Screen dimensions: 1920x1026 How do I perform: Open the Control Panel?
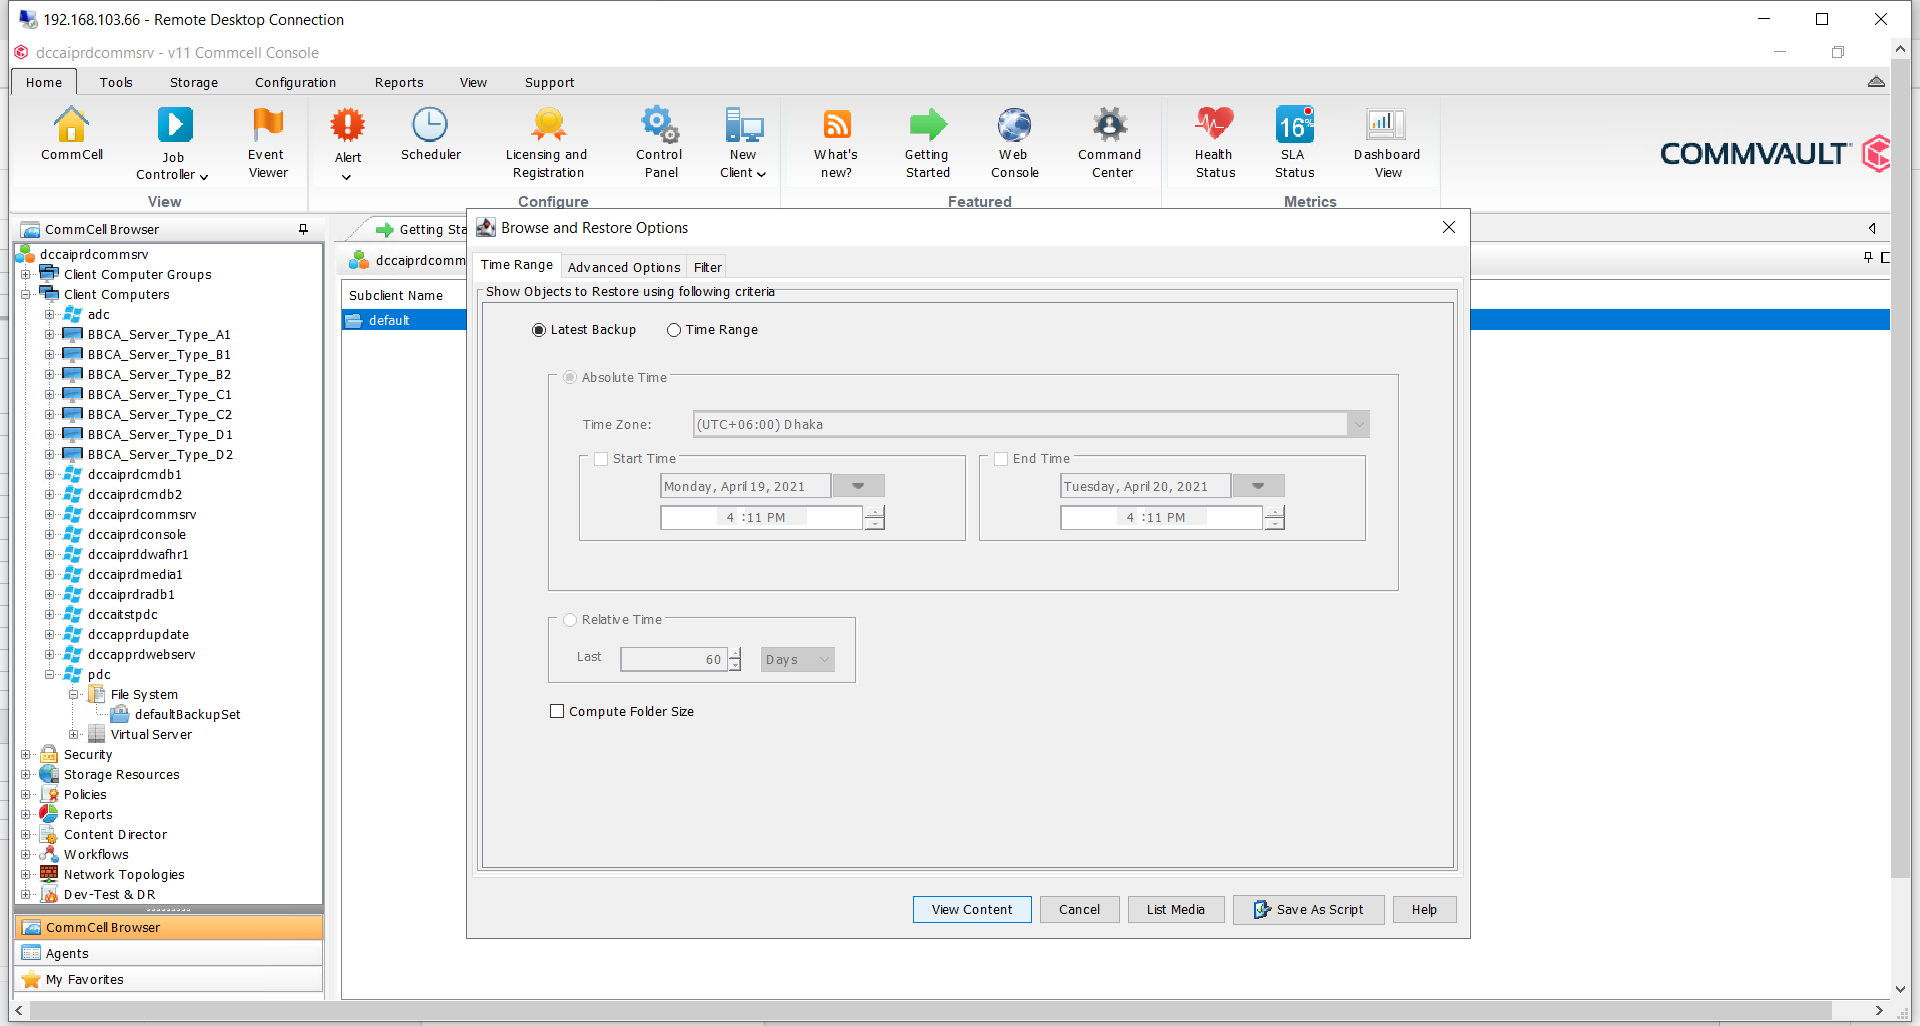point(660,143)
